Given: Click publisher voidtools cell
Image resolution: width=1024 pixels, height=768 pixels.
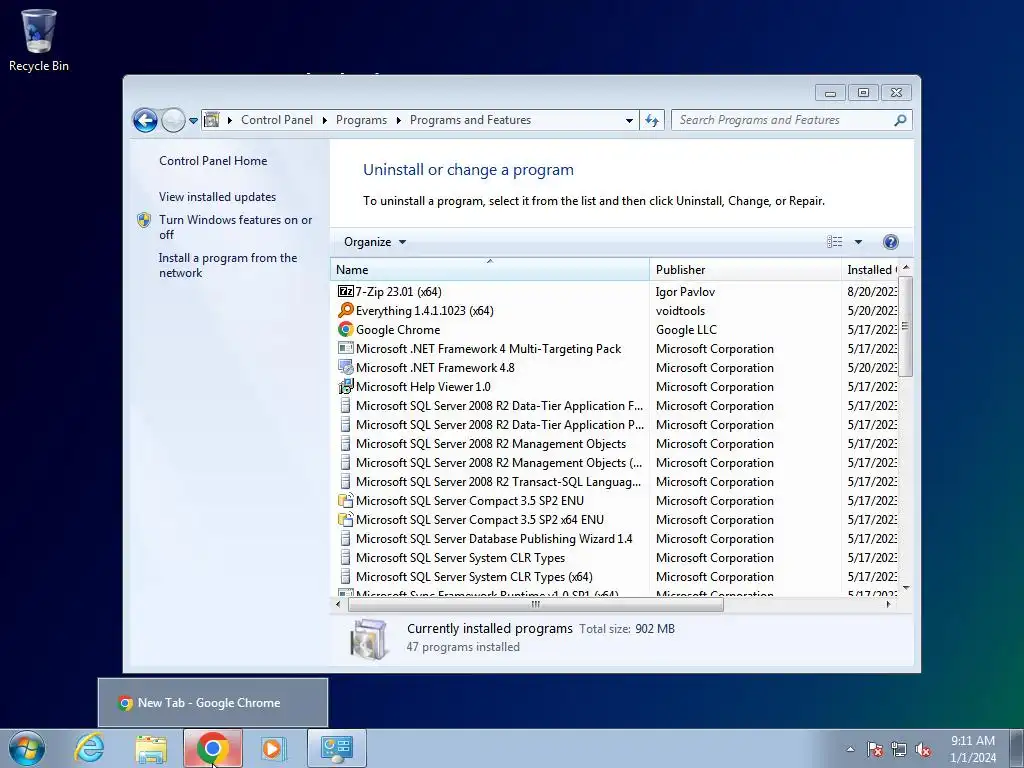Looking at the screenshot, I should click(680, 310).
